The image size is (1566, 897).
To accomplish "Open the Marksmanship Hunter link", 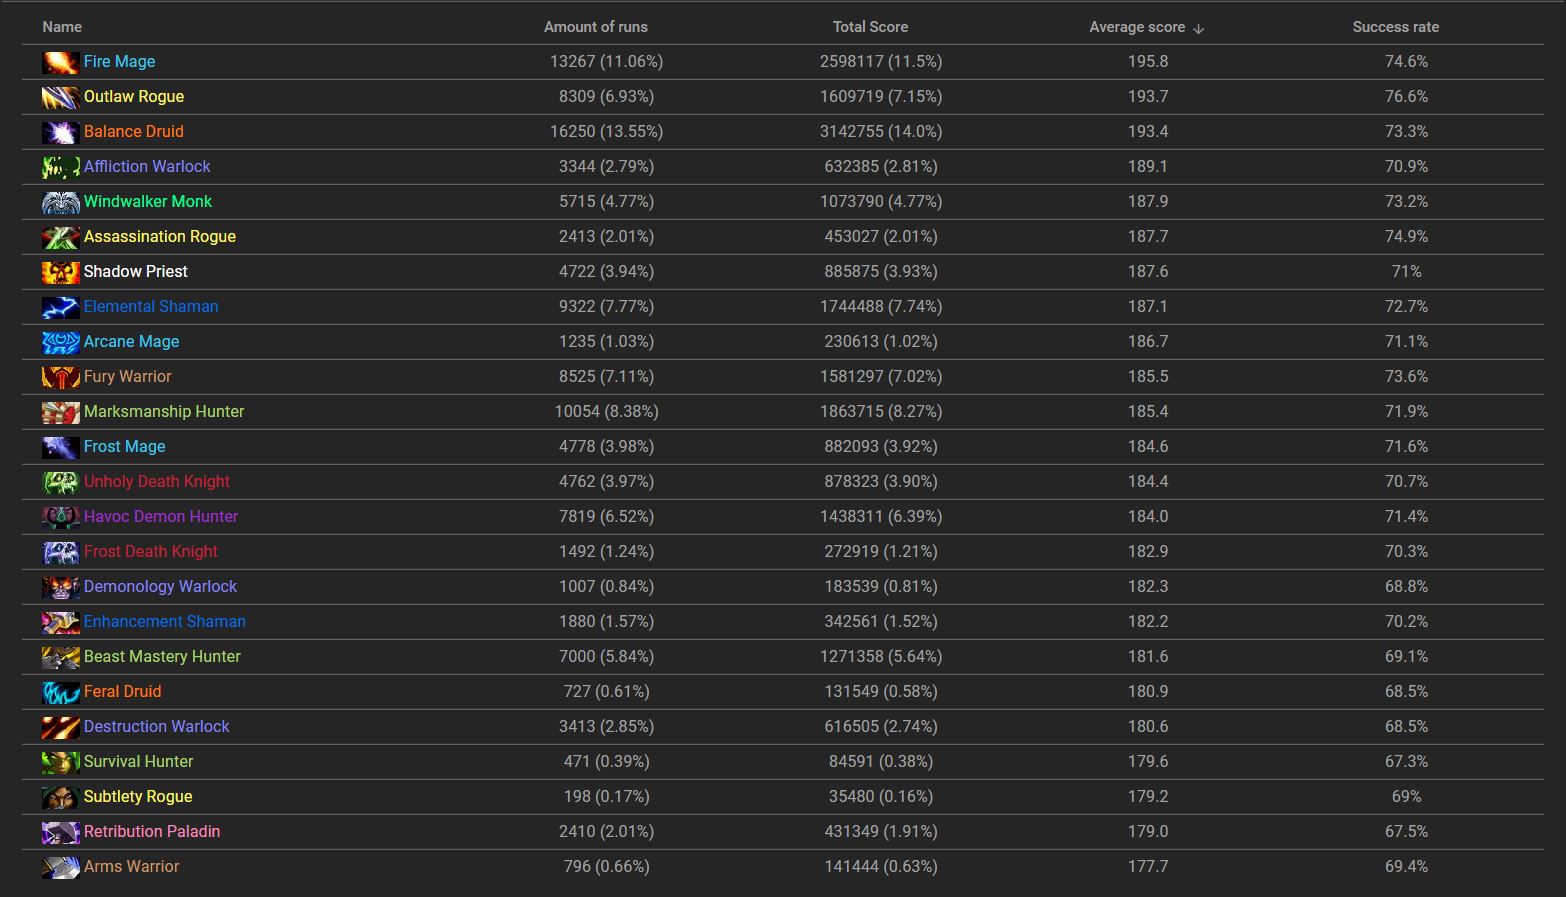I will coord(164,411).
